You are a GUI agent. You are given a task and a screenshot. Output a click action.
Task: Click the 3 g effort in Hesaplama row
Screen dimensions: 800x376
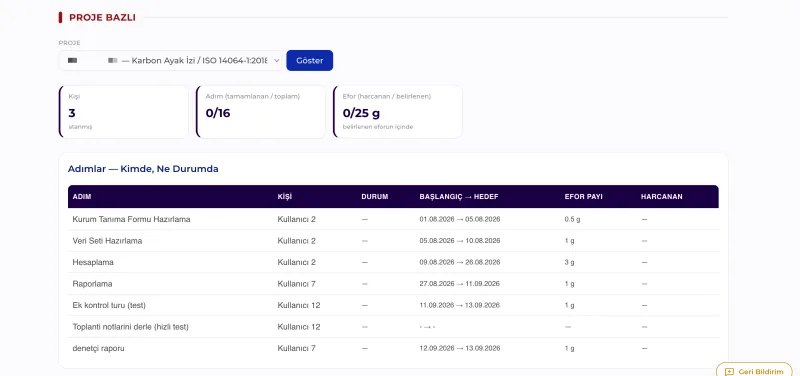pos(569,262)
